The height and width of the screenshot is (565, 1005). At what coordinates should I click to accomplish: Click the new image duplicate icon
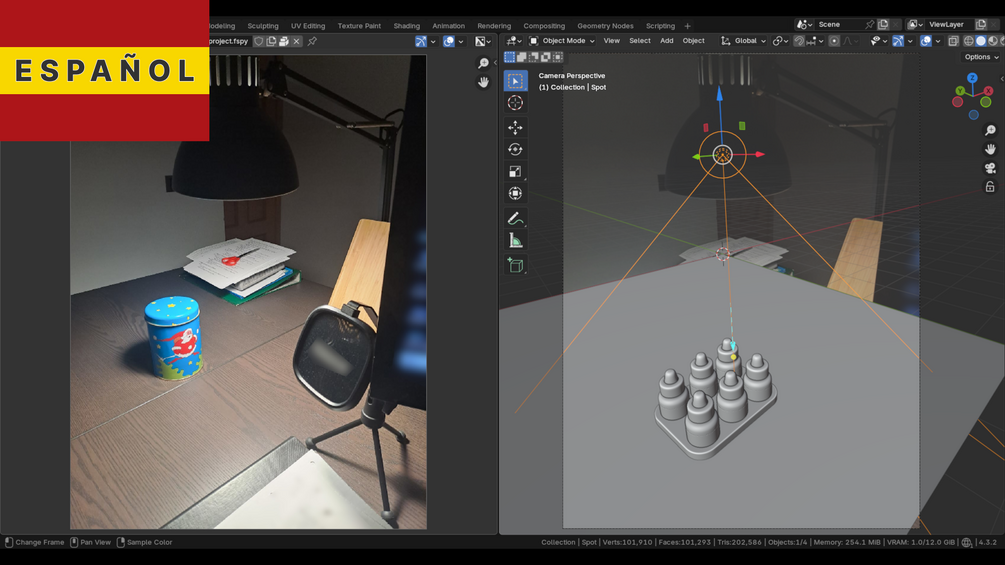(271, 41)
